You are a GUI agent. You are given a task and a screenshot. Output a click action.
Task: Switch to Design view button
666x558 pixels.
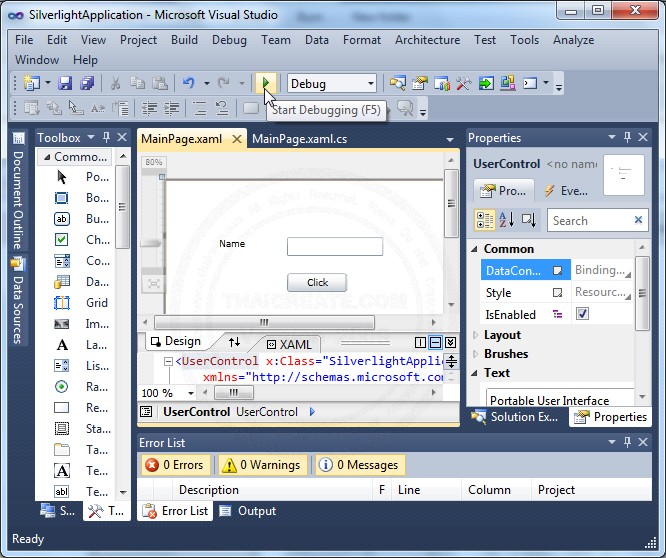(x=176, y=341)
